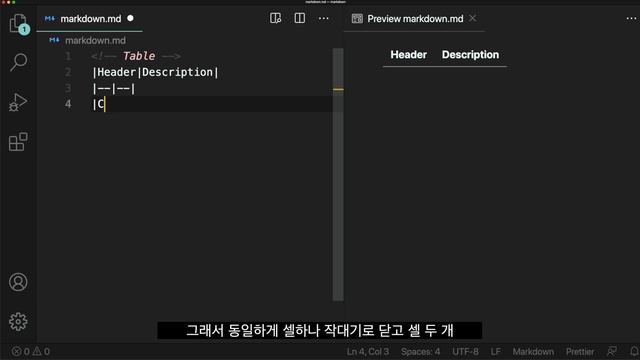
Task: Click Prettier status bar item
Action: click(580, 351)
